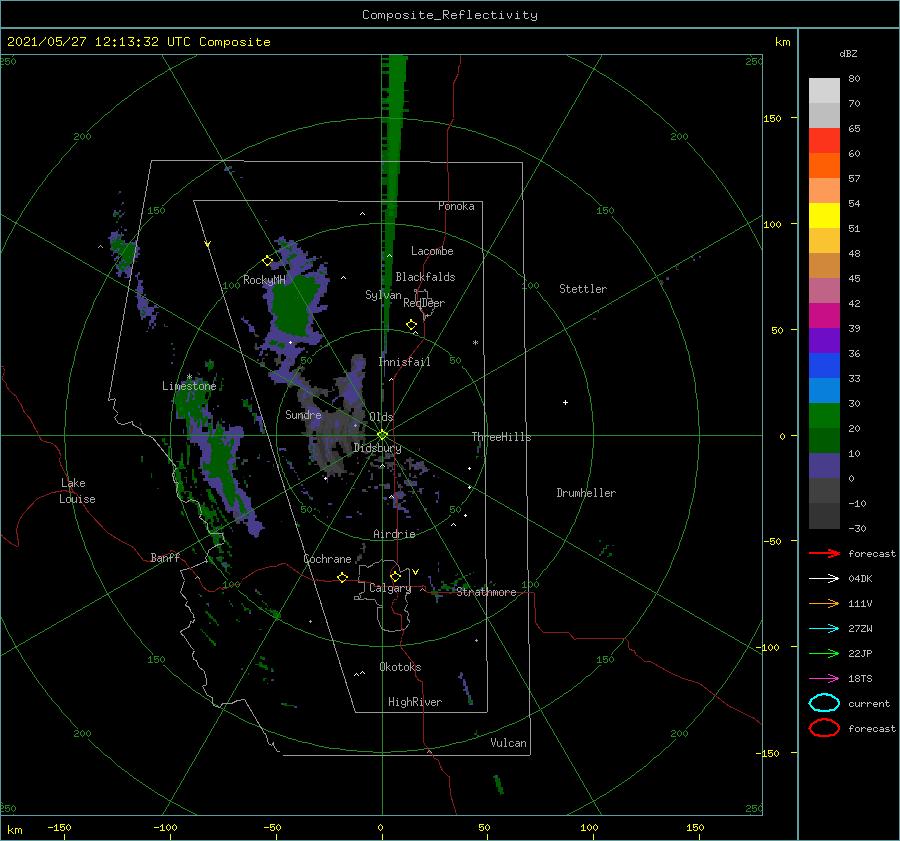The image size is (900, 841).
Task: Select the Okotoks label
Action: [400, 667]
